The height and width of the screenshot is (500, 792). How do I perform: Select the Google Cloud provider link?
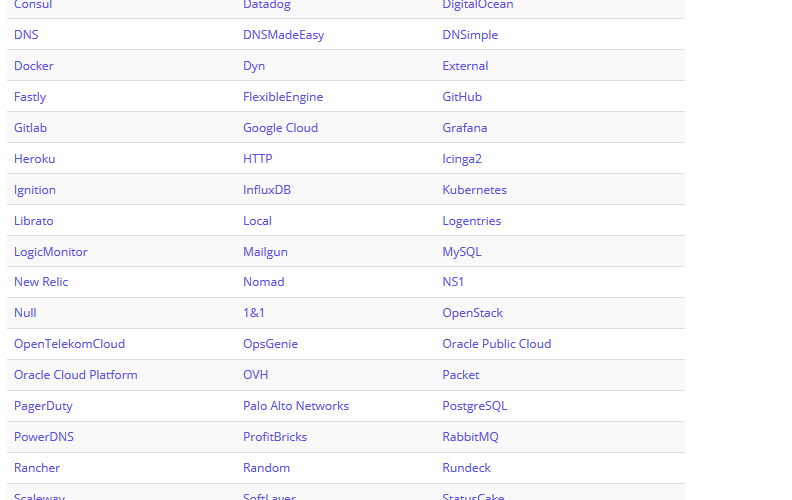pos(280,128)
